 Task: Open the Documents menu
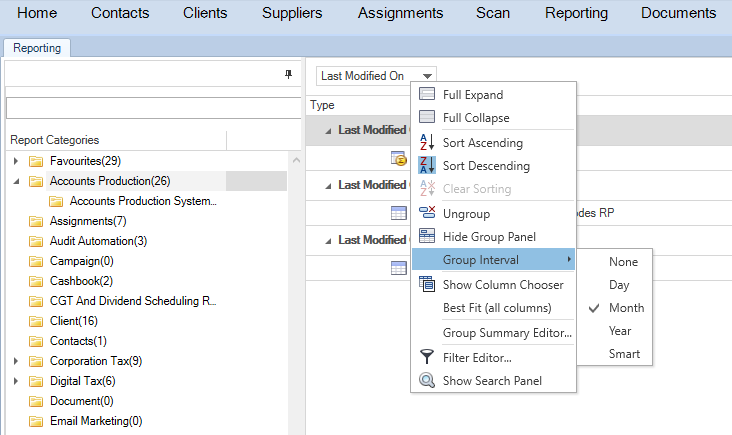click(x=678, y=13)
